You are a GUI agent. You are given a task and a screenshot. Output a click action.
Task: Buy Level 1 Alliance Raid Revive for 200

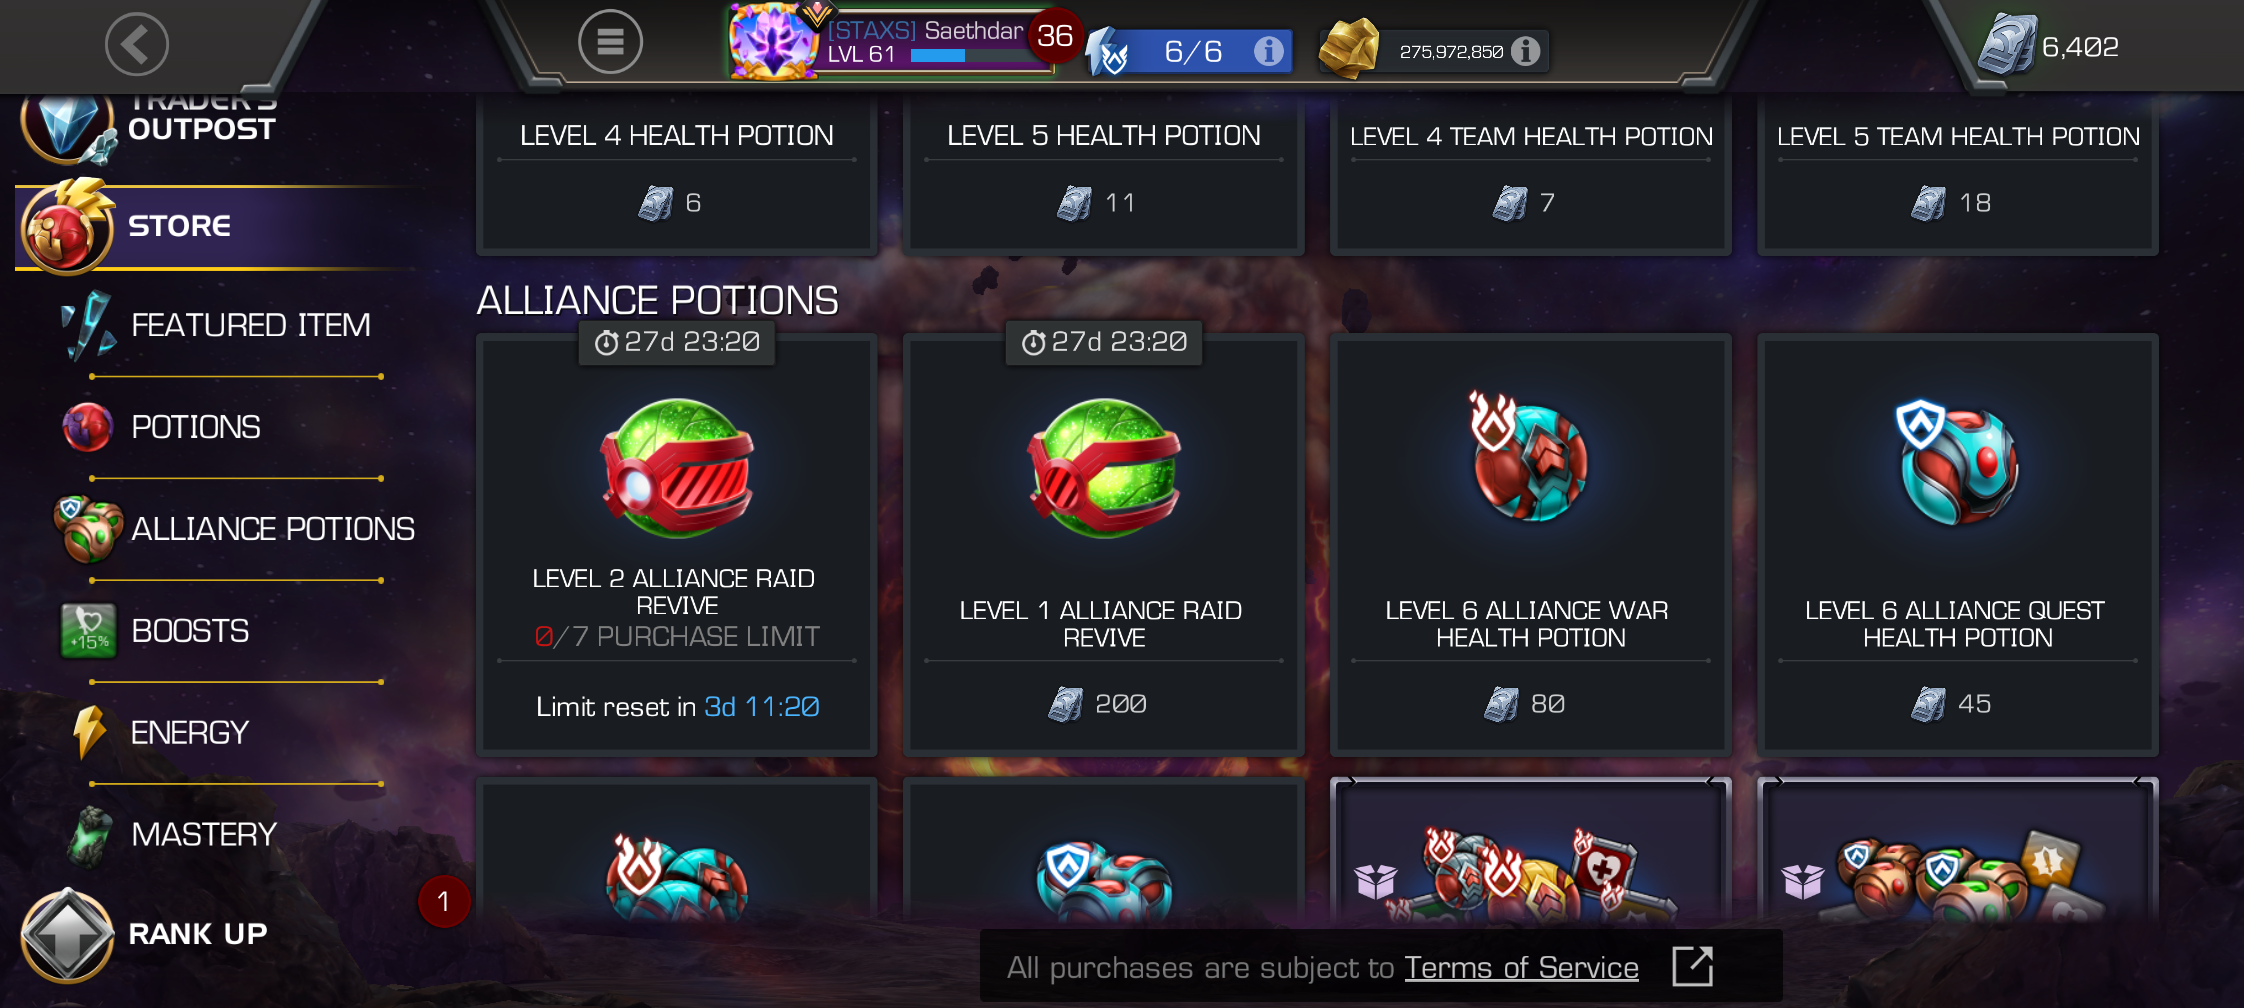point(1104,545)
